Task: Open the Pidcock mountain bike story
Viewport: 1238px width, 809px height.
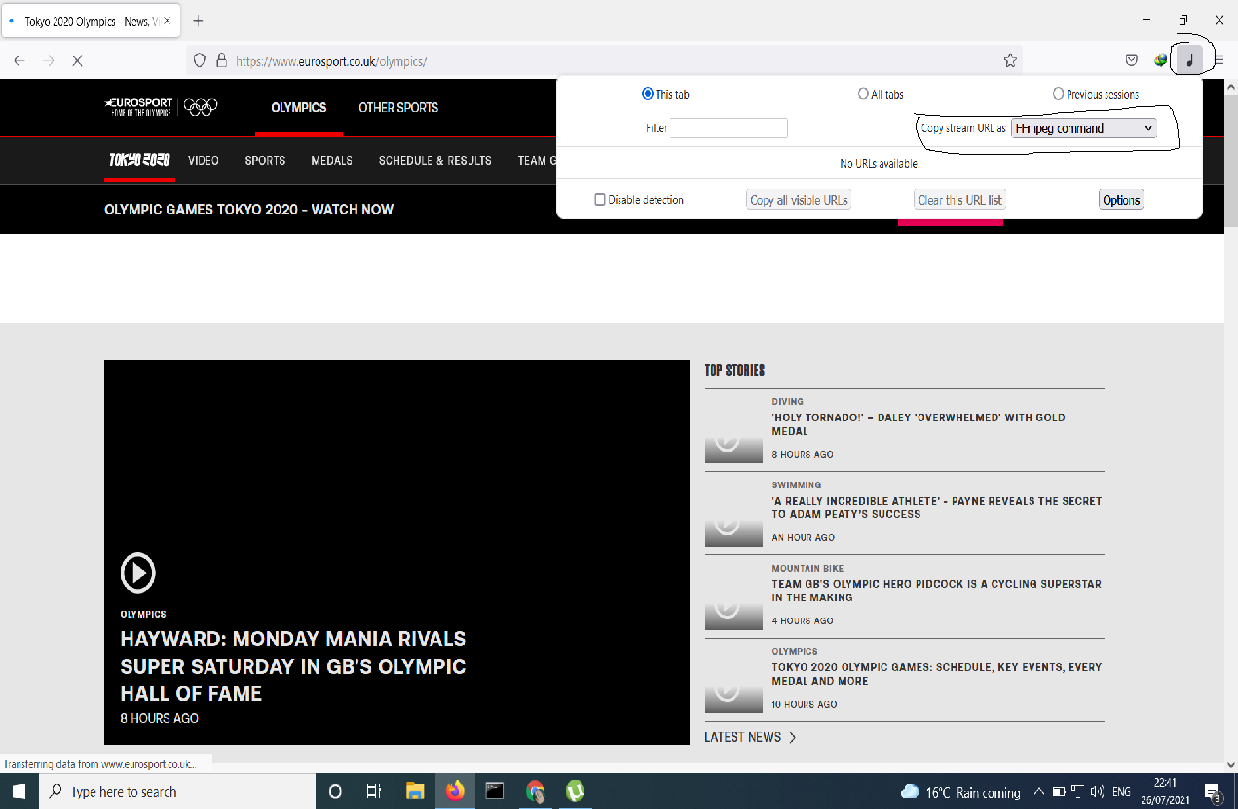Action: tap(936, 590)
